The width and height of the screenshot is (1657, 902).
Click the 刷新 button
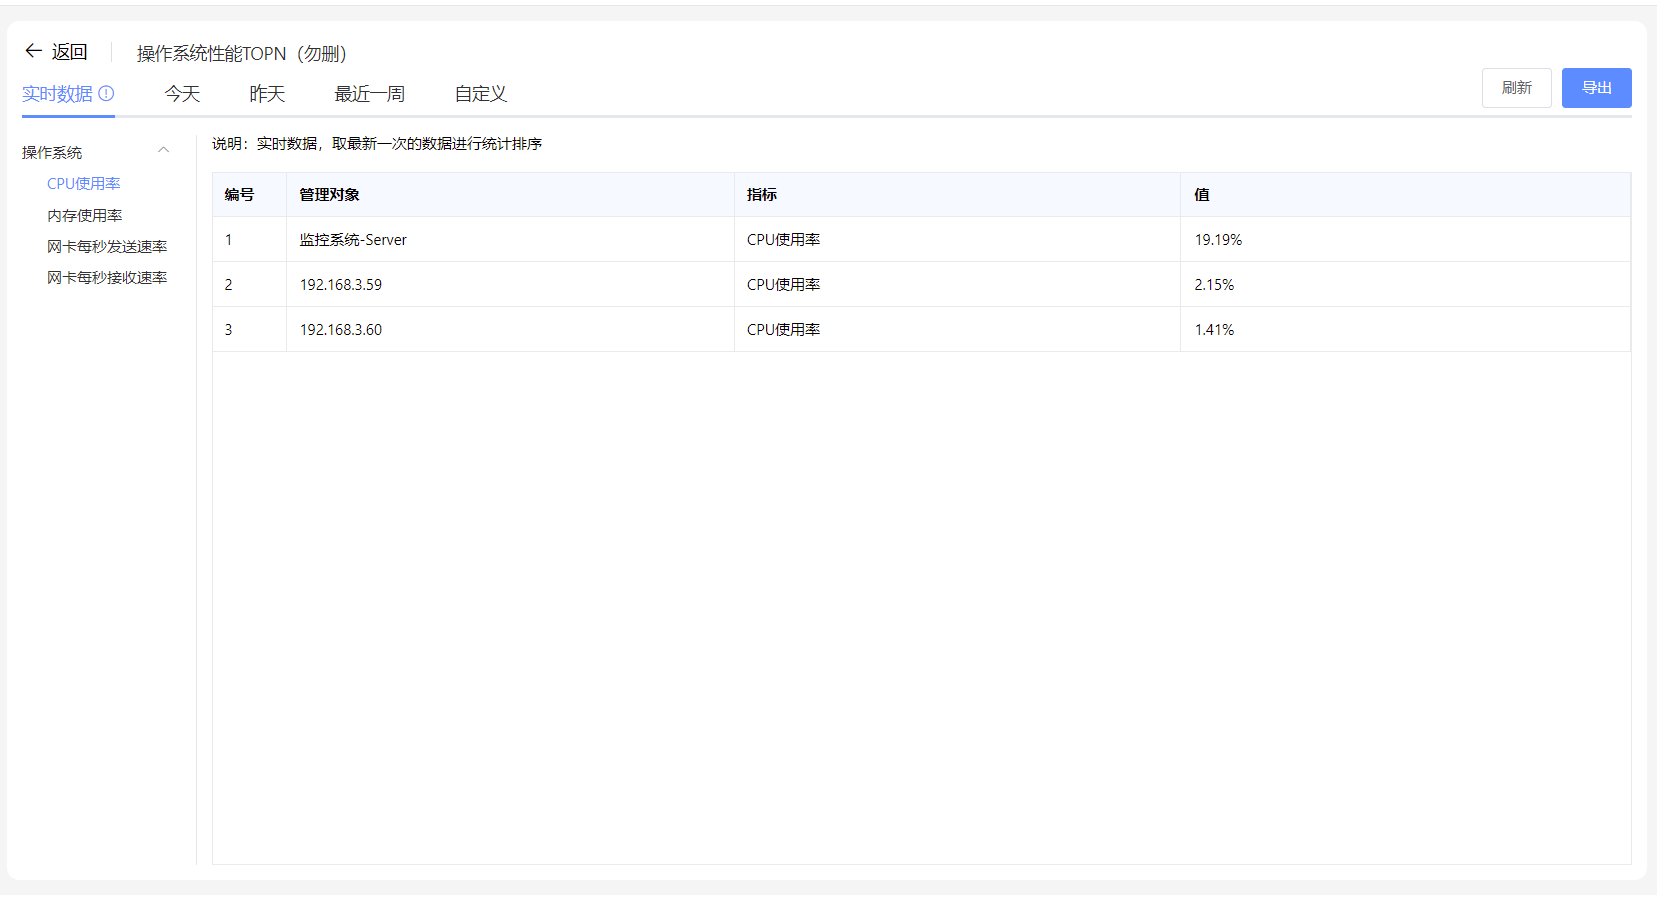click(x=1516, y=88)
